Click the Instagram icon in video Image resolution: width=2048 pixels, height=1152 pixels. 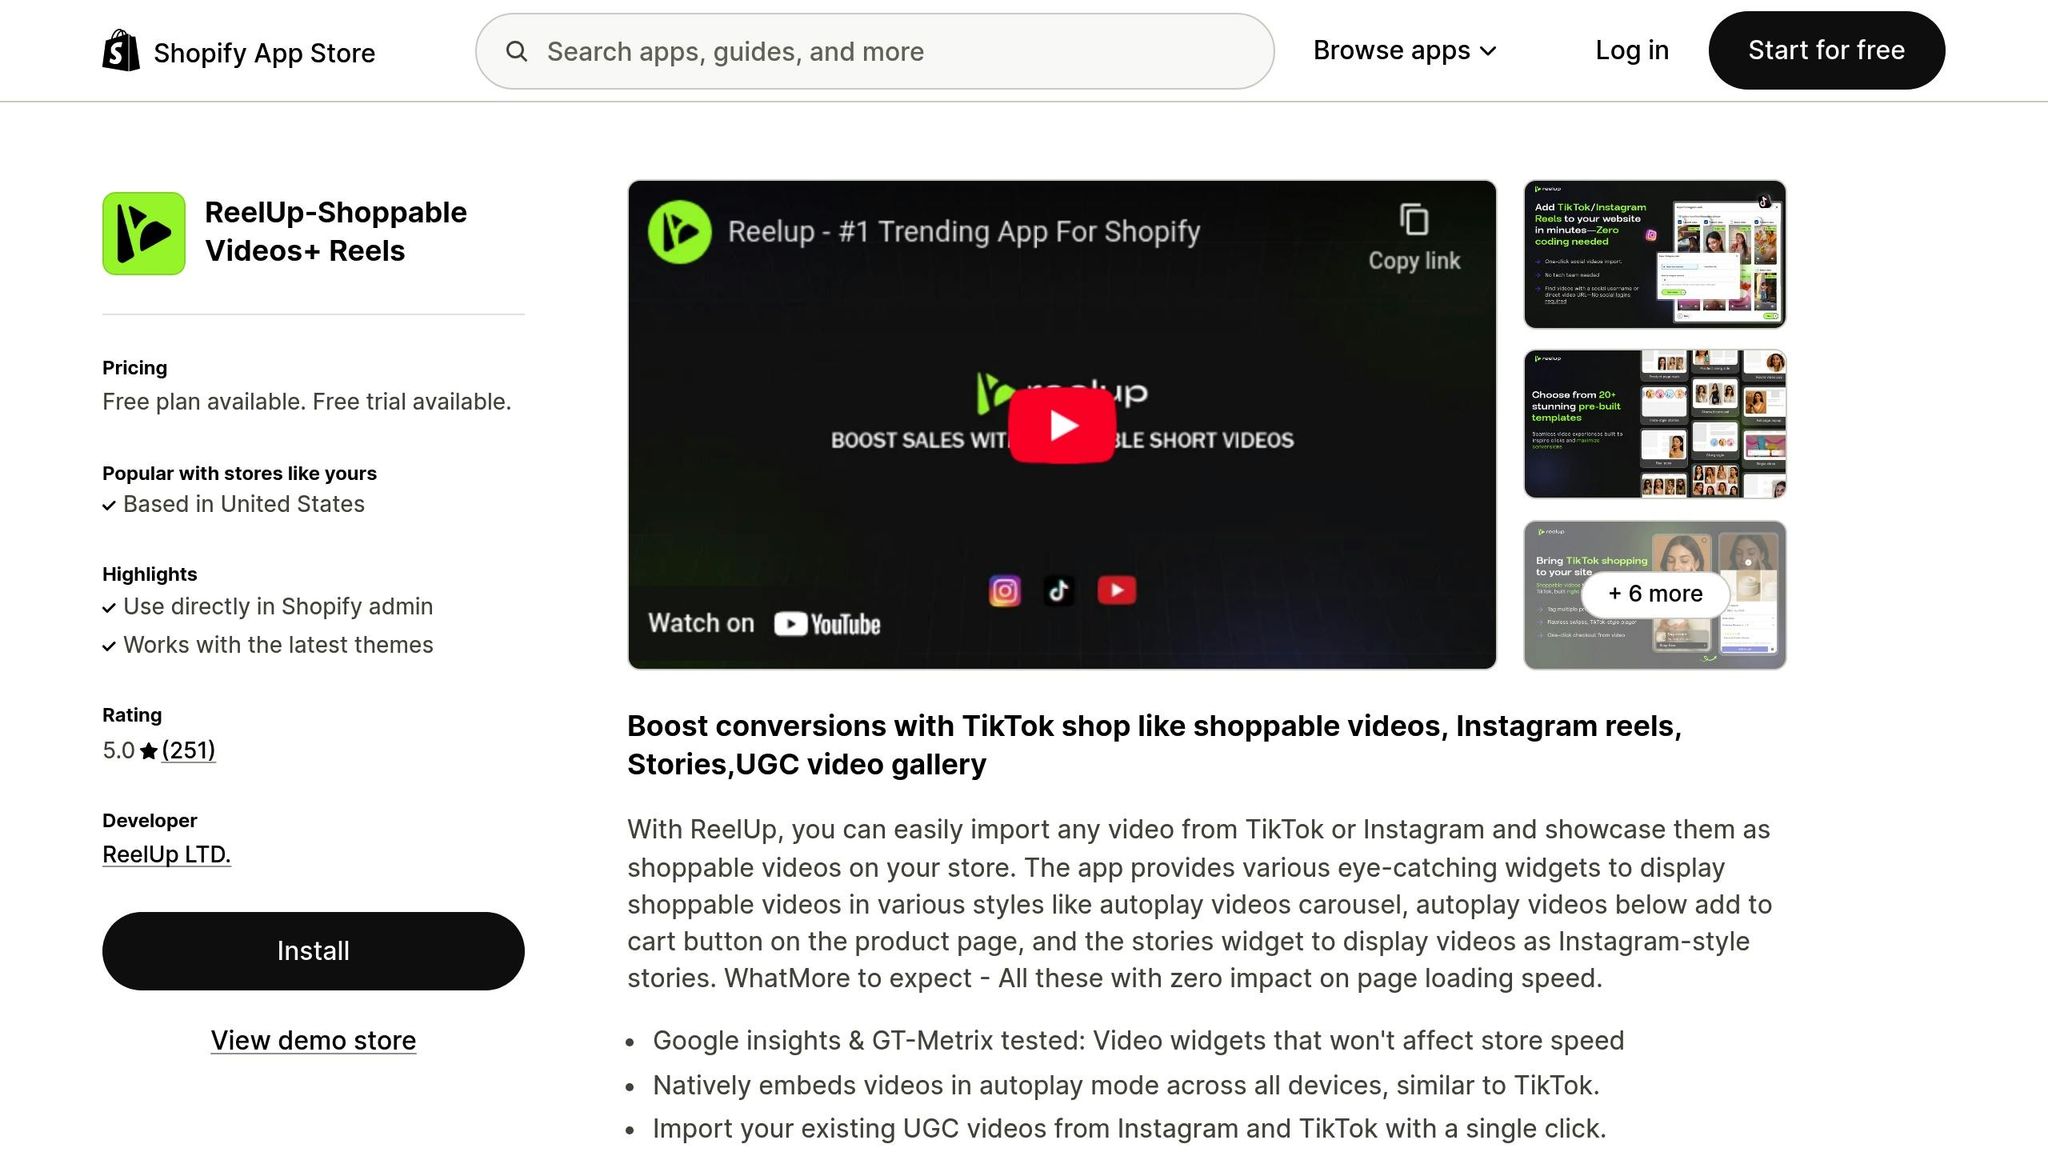coord(1004,591)
